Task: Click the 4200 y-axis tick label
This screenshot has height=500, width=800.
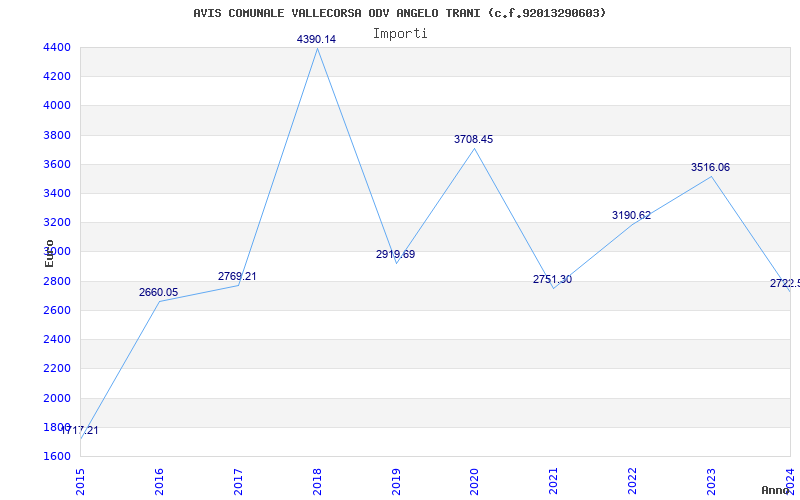Action: pyautogui.click(x=57, y=77)
